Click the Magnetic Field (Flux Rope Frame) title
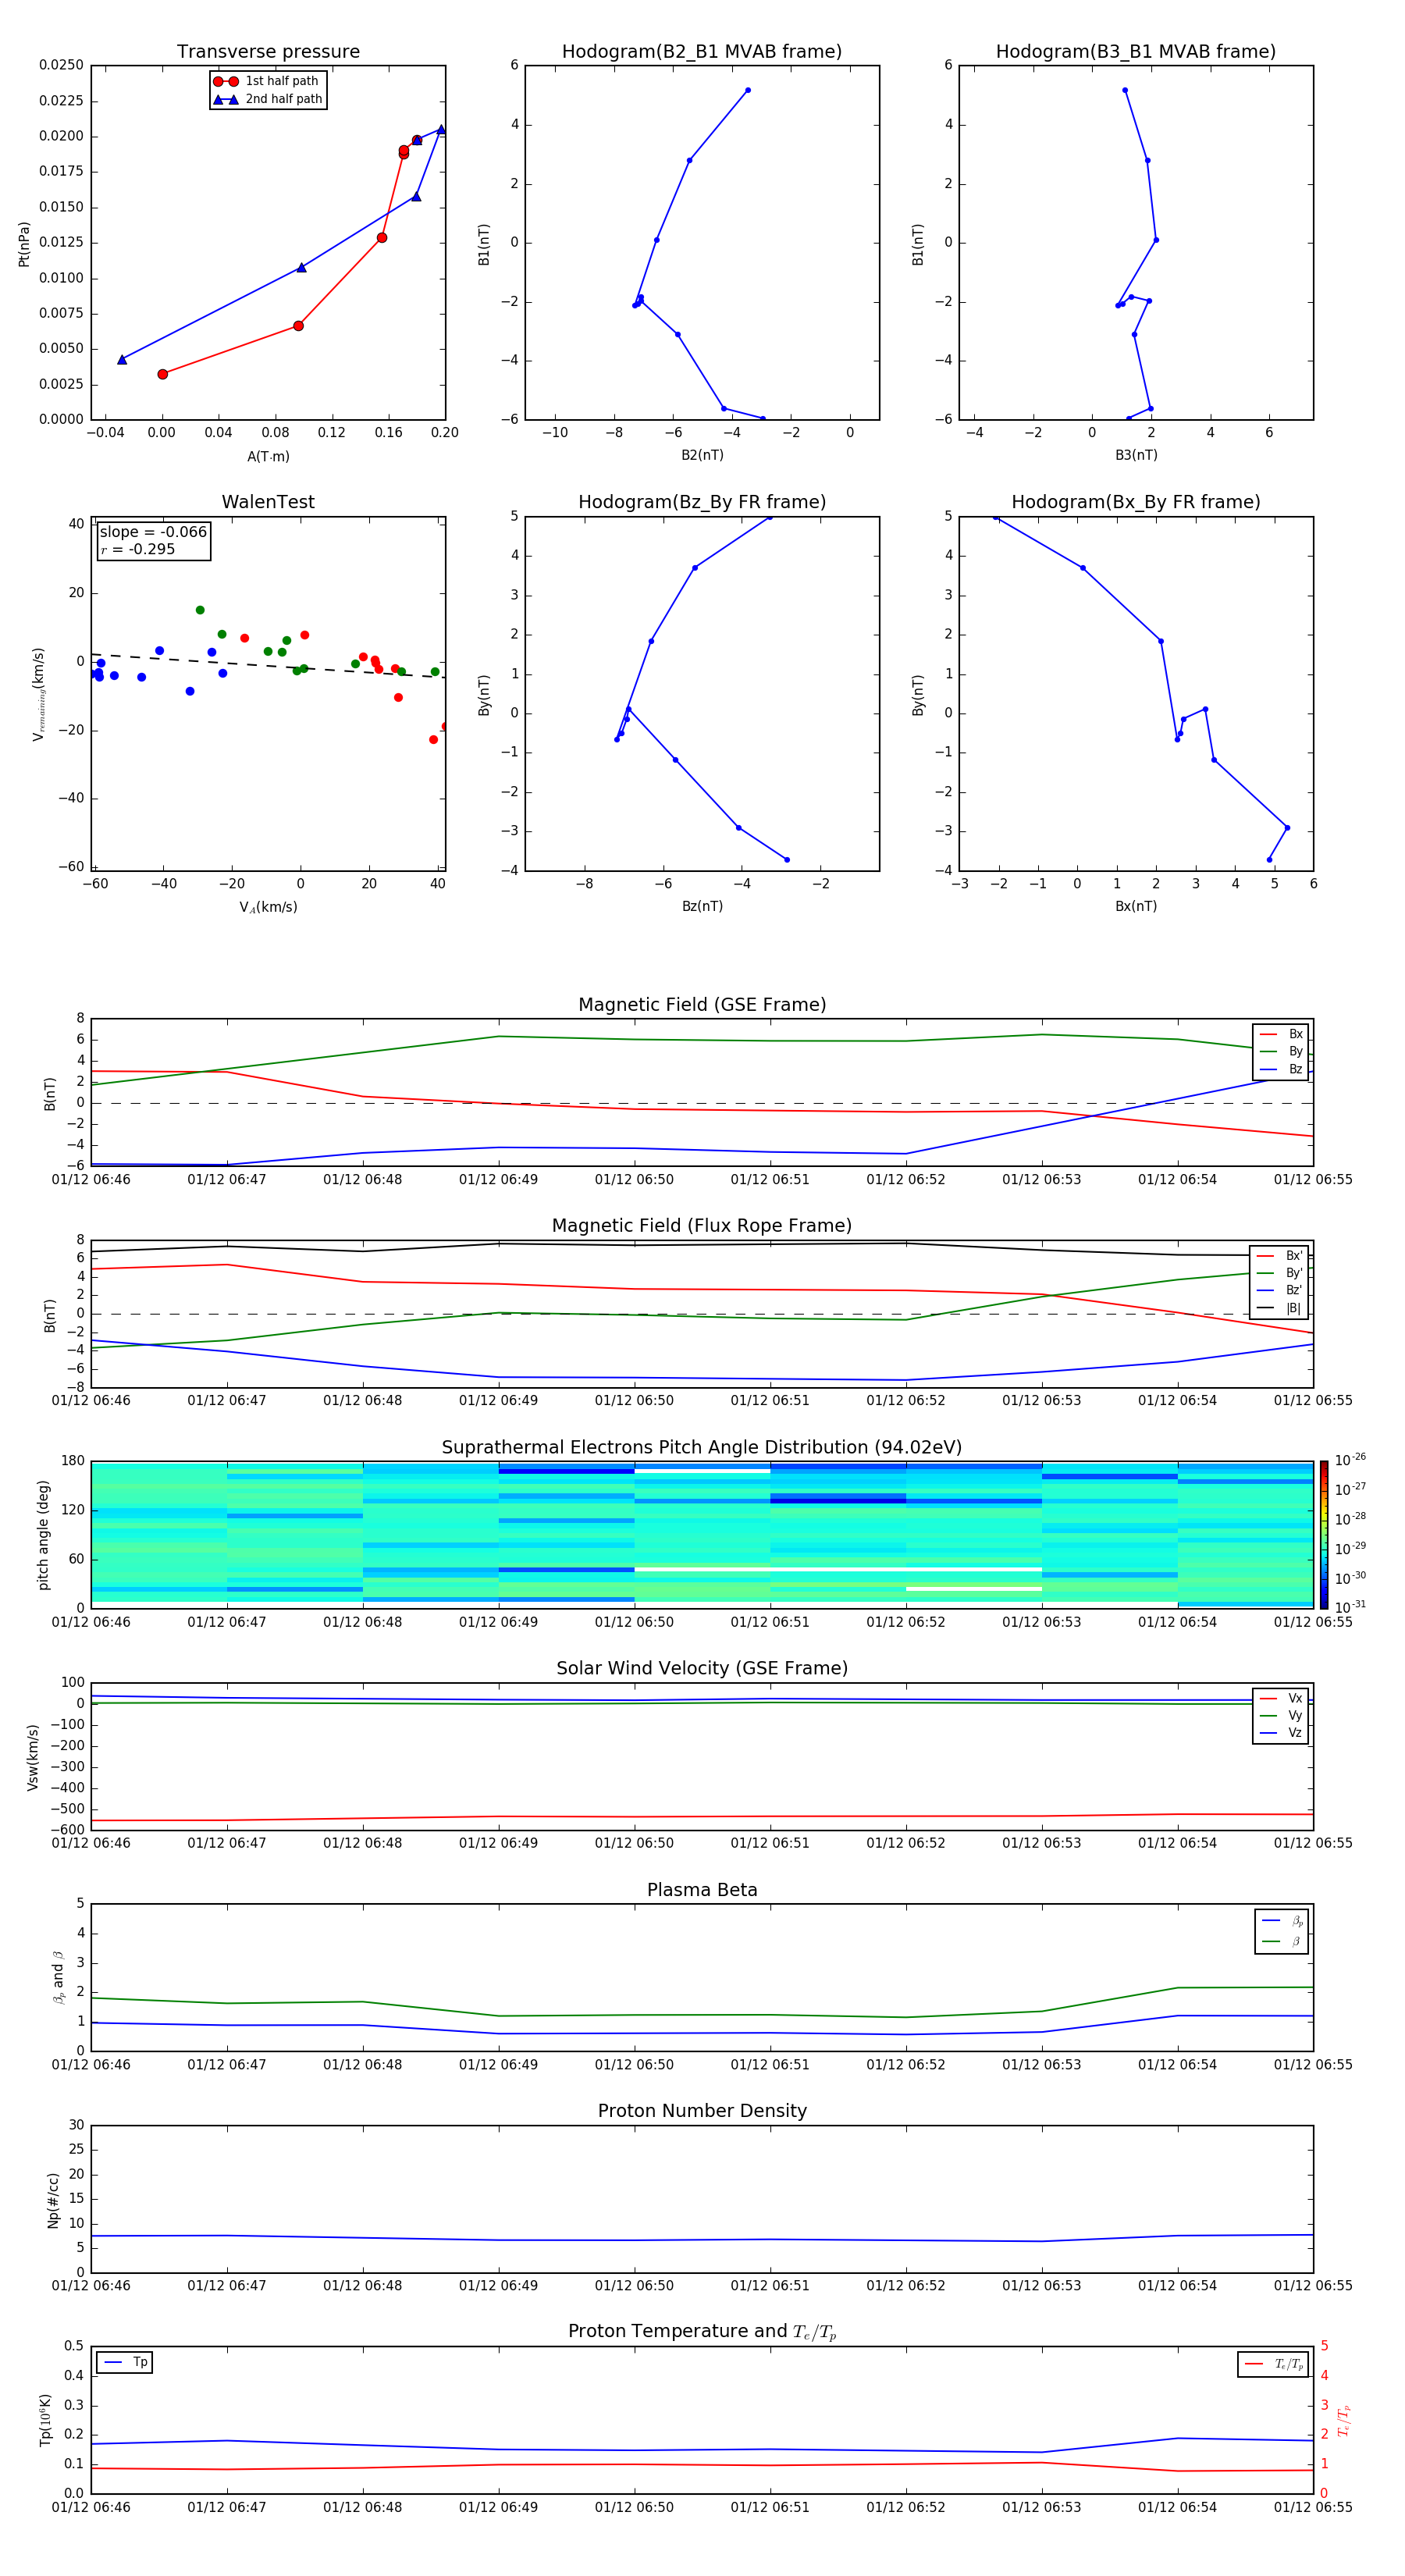The image size is (1405, 2576). click(702, 1226)
